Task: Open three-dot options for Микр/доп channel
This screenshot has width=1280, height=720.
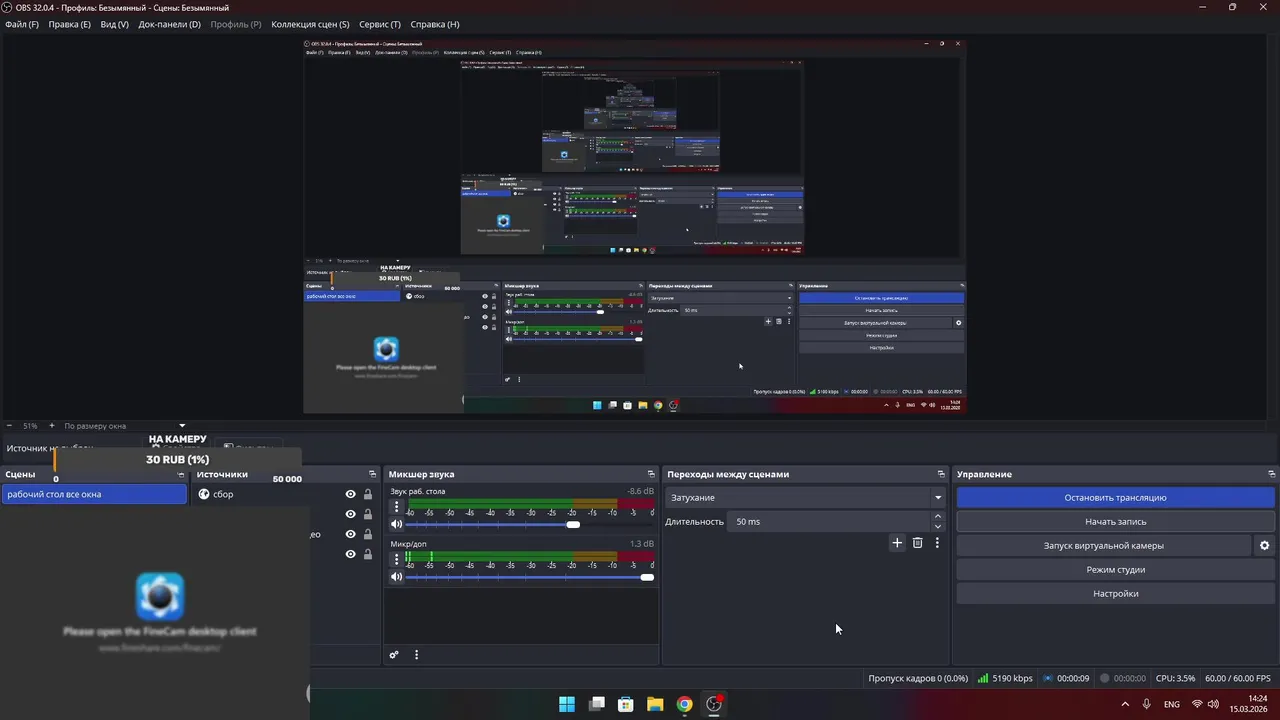Action: (x=396, y=560)
